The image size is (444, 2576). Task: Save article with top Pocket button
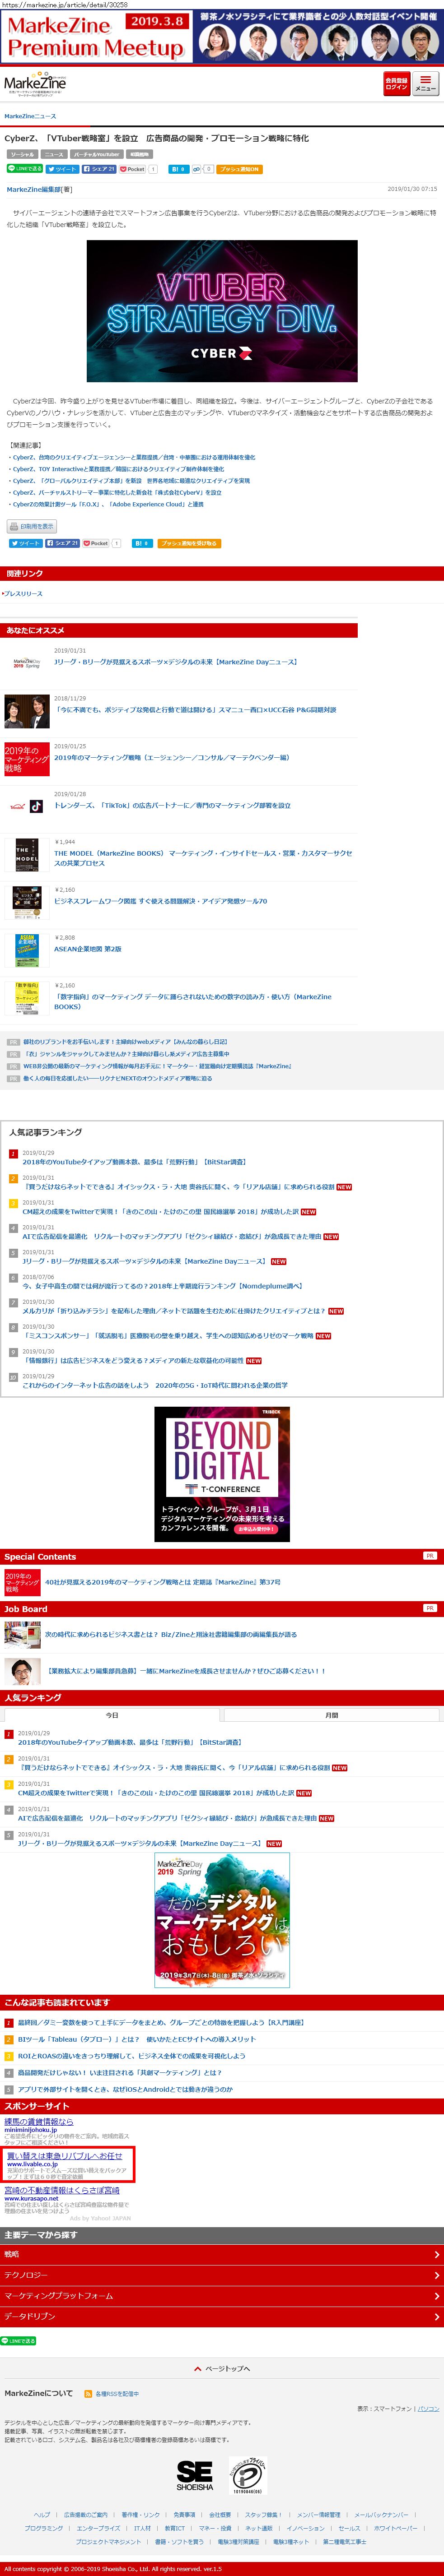[133, 169]
